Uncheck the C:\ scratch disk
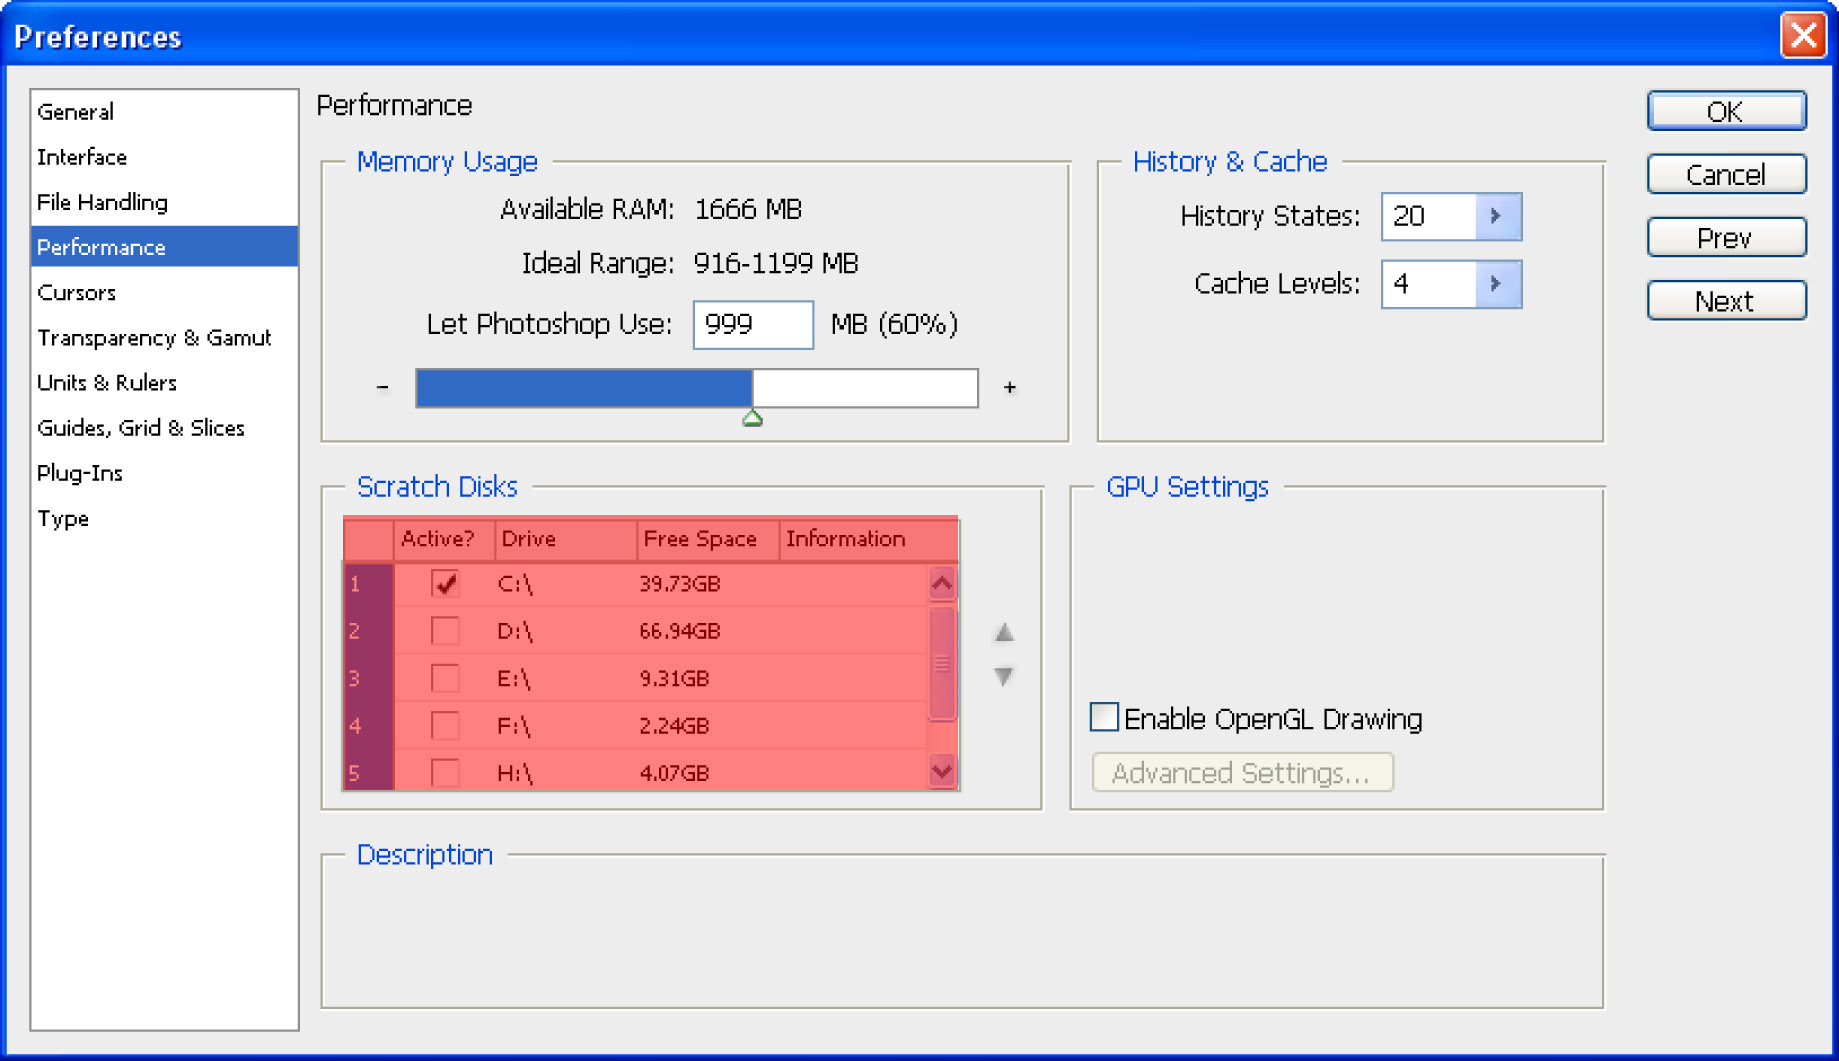 (445, 583)
